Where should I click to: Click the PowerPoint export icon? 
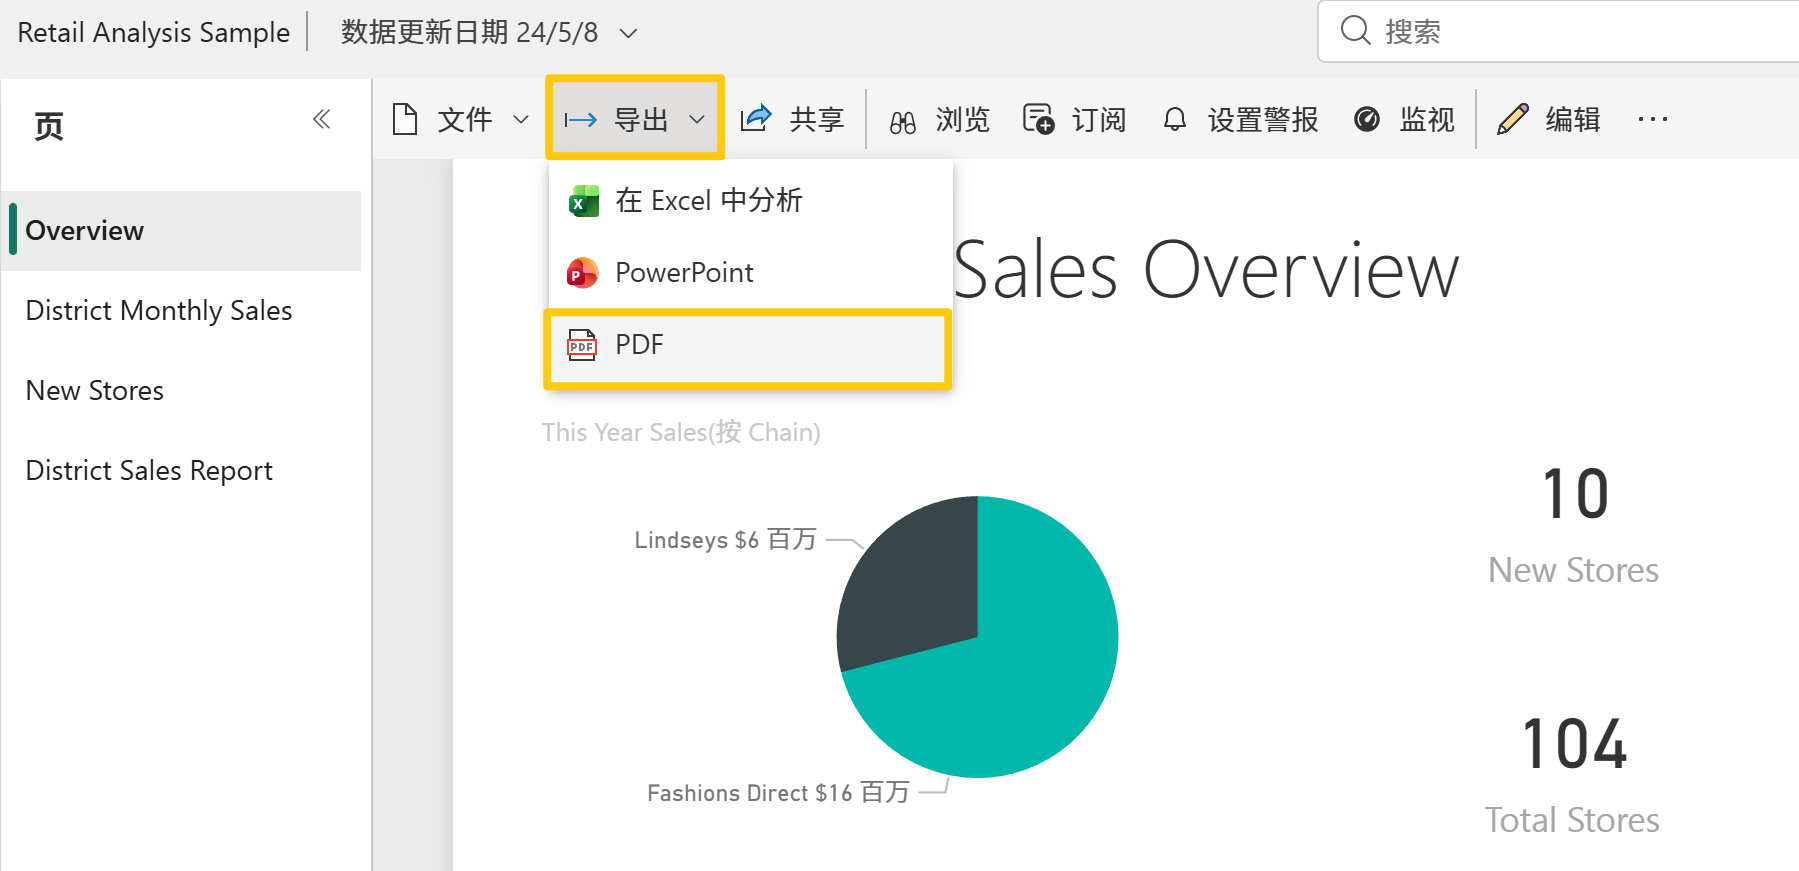581,272
